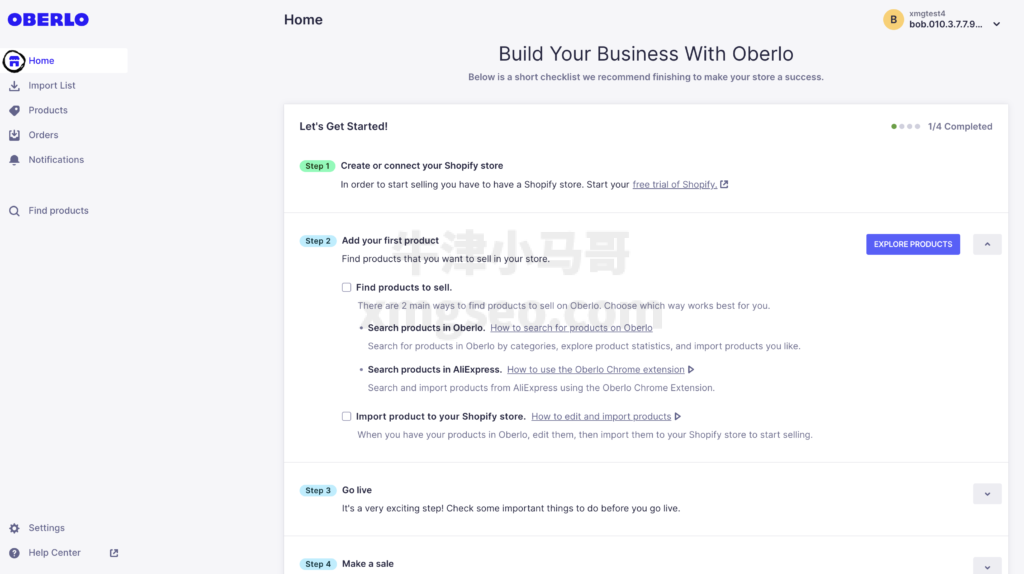Click the 1/4 Completed progress dots
Screen dimensions: 1024x574
pyautogui.click(x=905, y=127)
